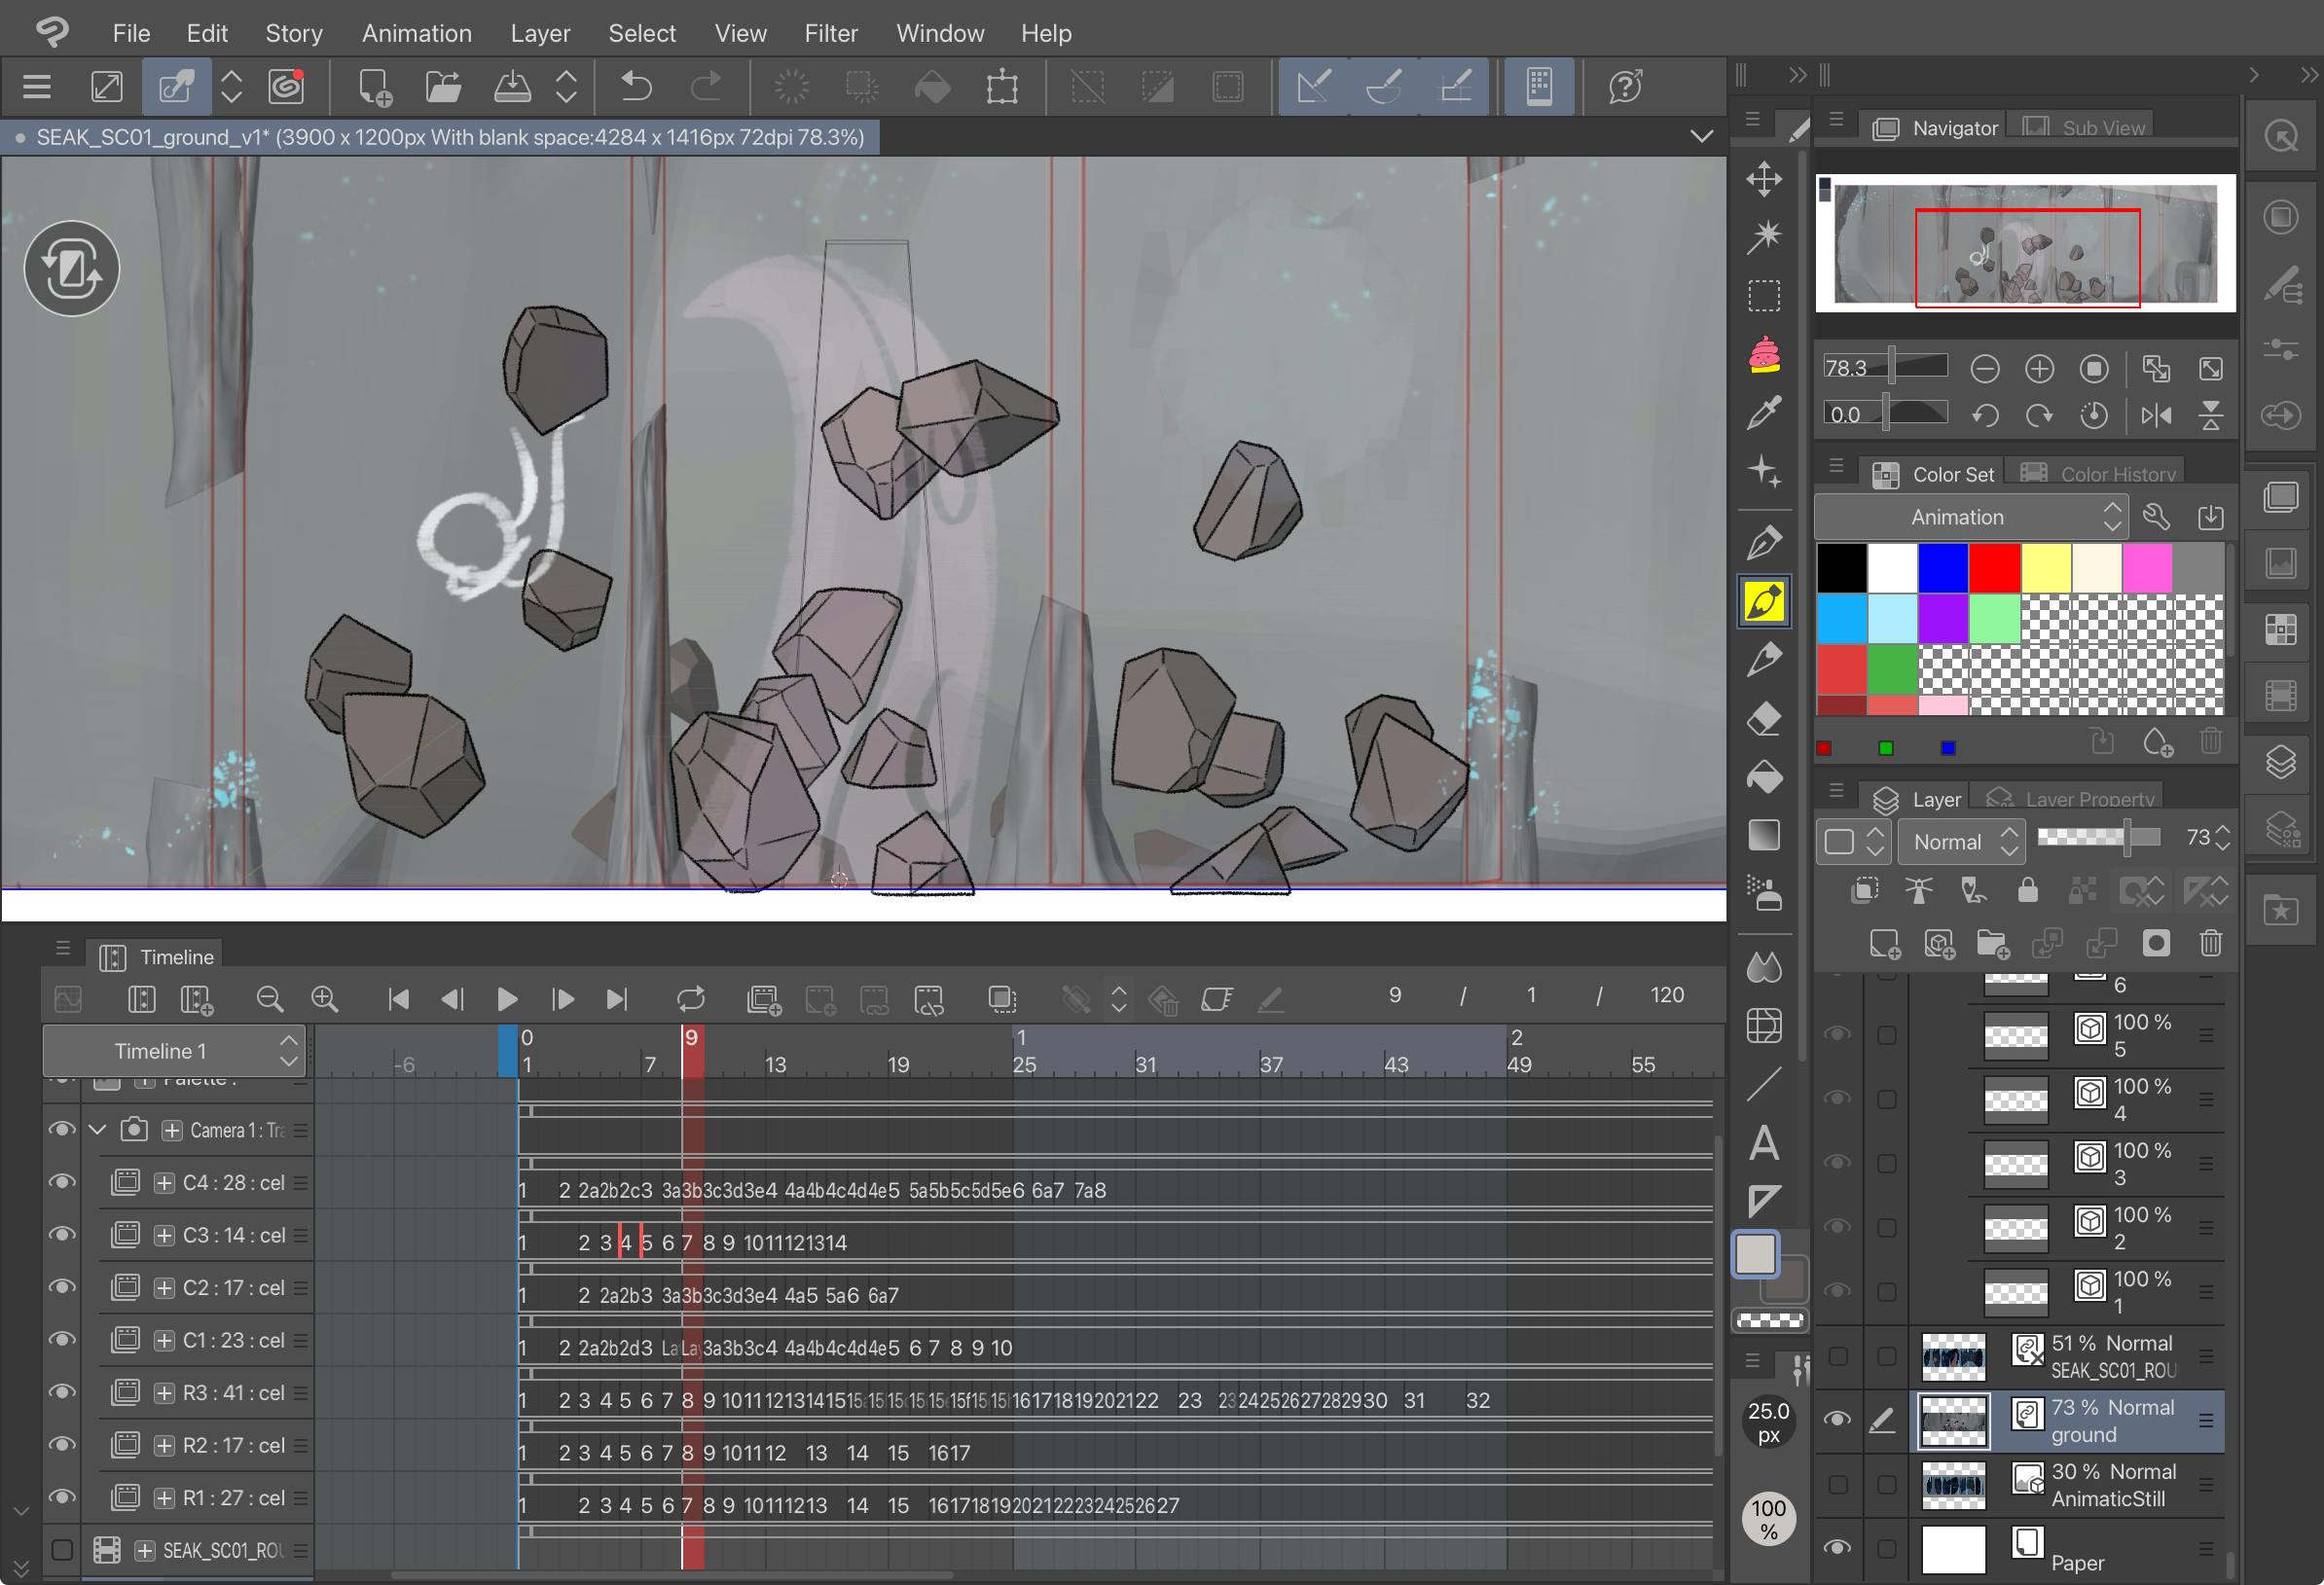Viewport: 2324px width, 1585px height.
Task: Select the Eyedropper tool
Action: pyautogui.click(x=1764, y=411)
